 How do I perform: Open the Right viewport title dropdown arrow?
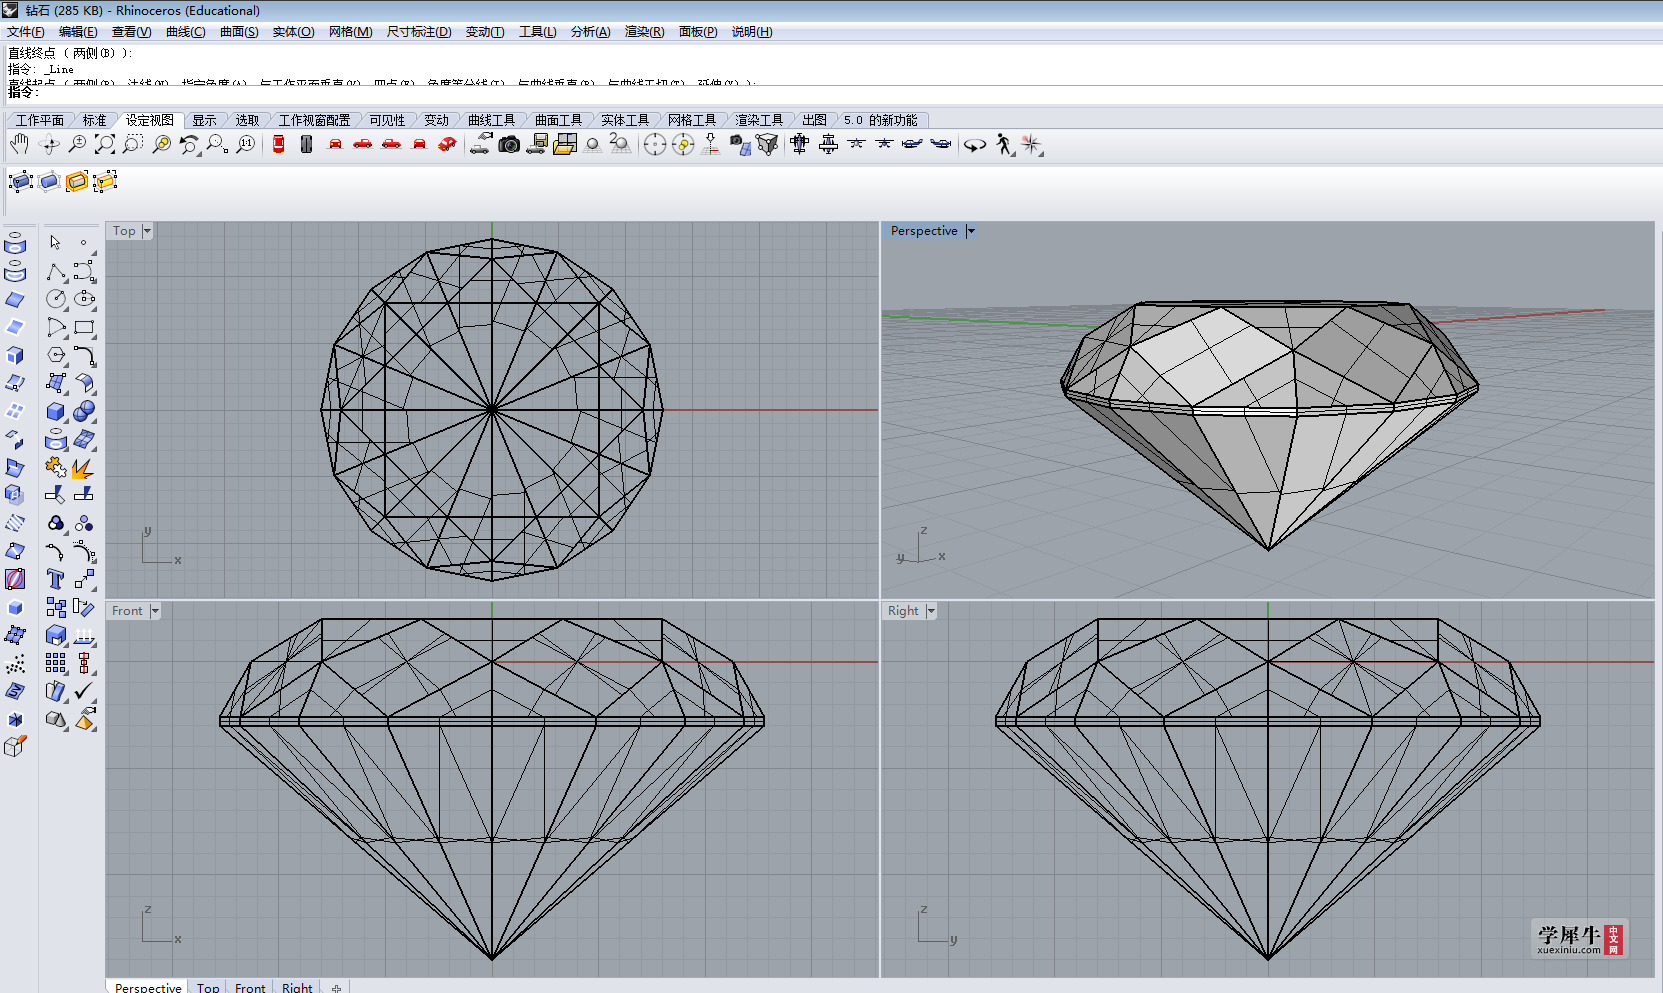(x=931, y=611)
